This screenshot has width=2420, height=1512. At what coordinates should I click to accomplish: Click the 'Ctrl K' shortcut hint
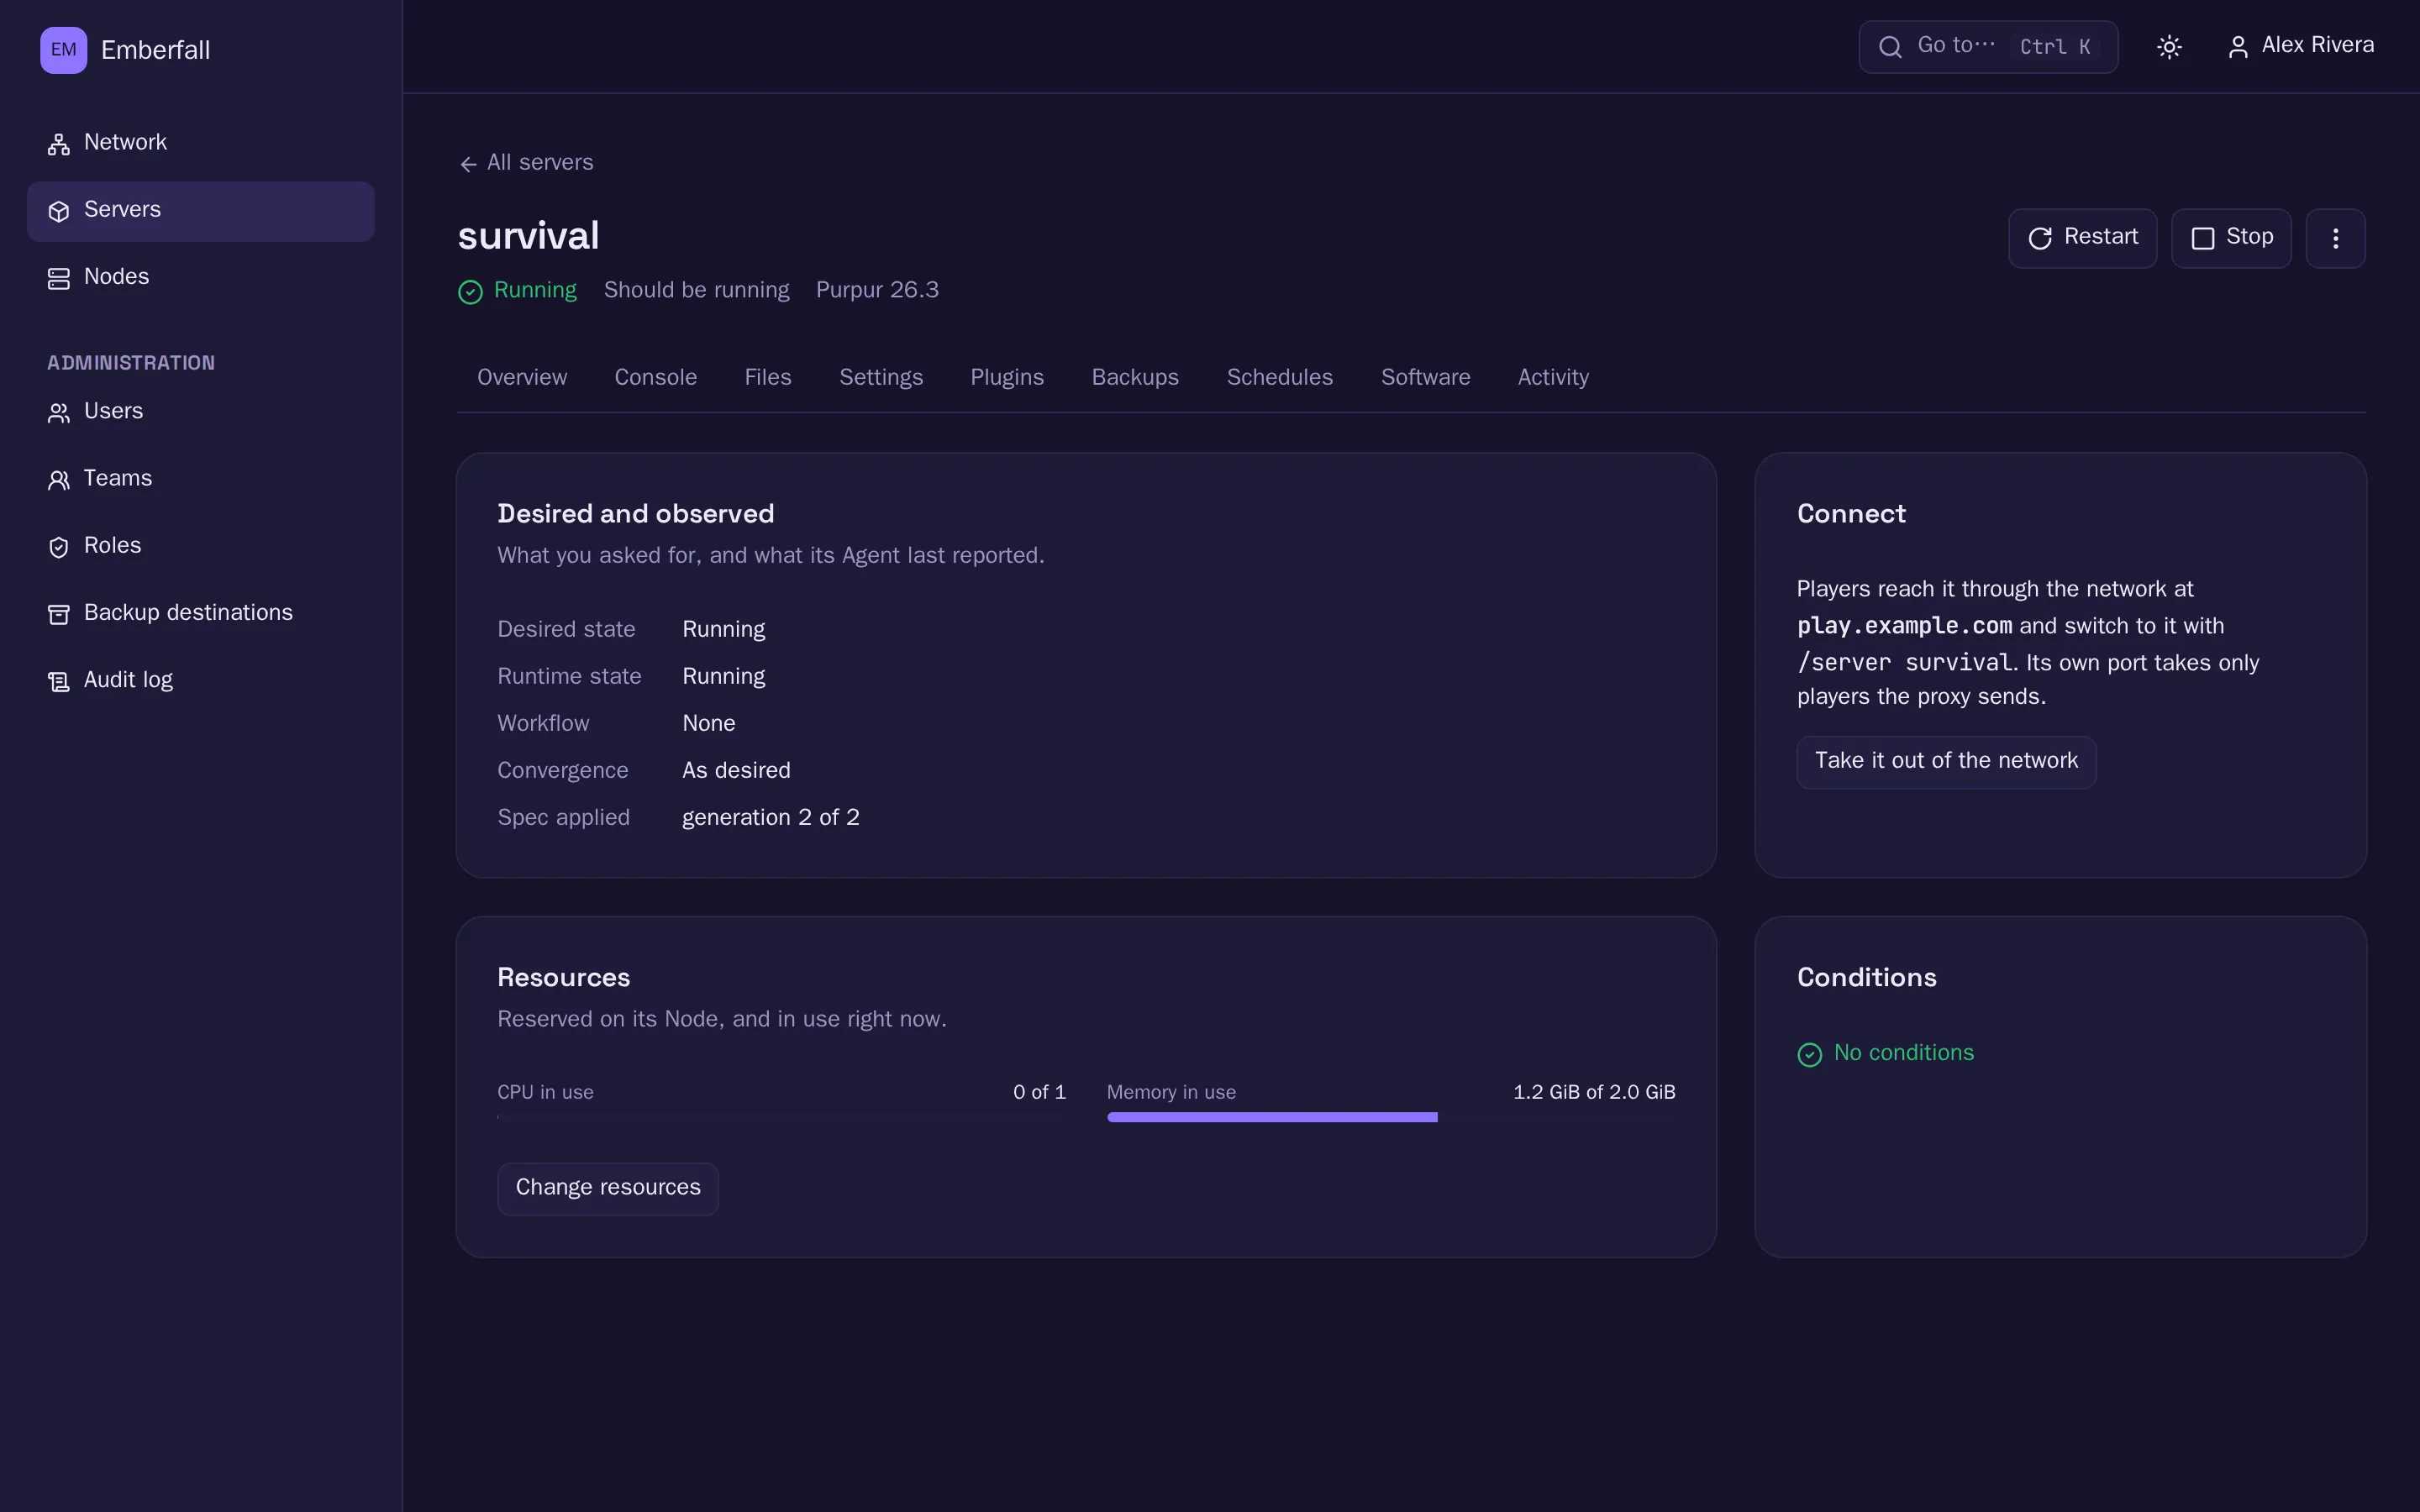point(2055,47)
